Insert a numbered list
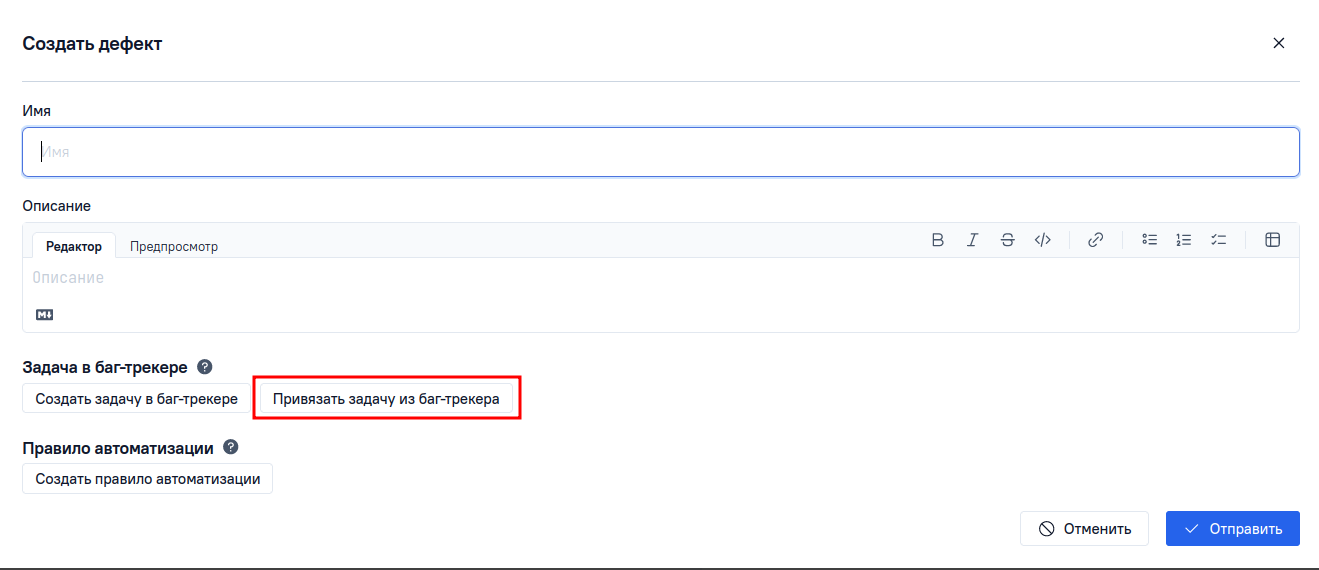Image resolution: width=1319 pixels, height=570 pixels. tap(1183, 240)
